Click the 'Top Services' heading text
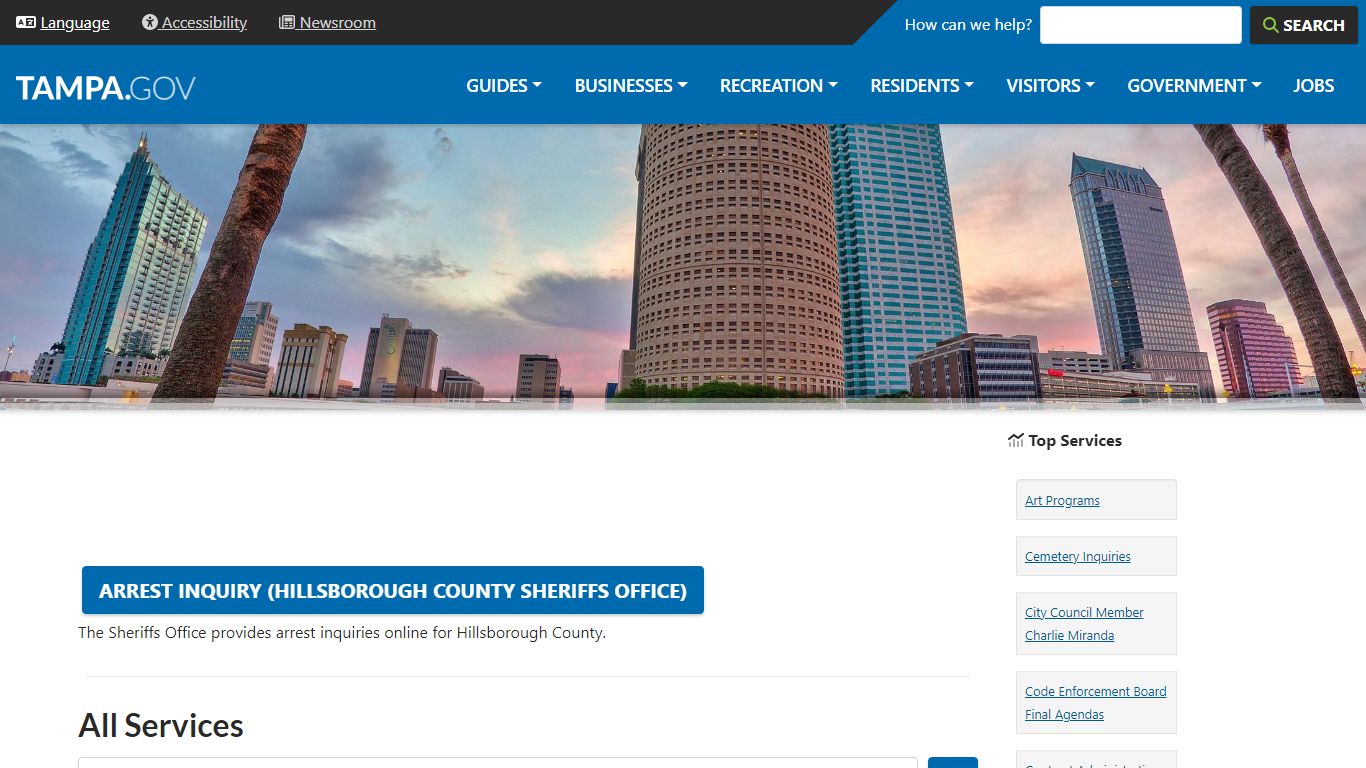This screenshot has width=1366, height=768. point(1075,441)
